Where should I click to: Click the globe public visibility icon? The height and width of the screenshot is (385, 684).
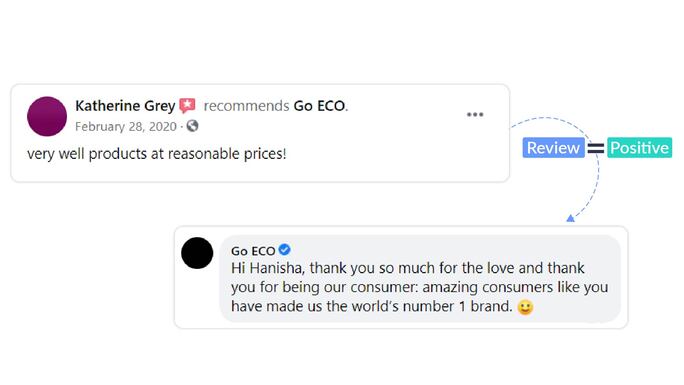click(x=192, y=126)
